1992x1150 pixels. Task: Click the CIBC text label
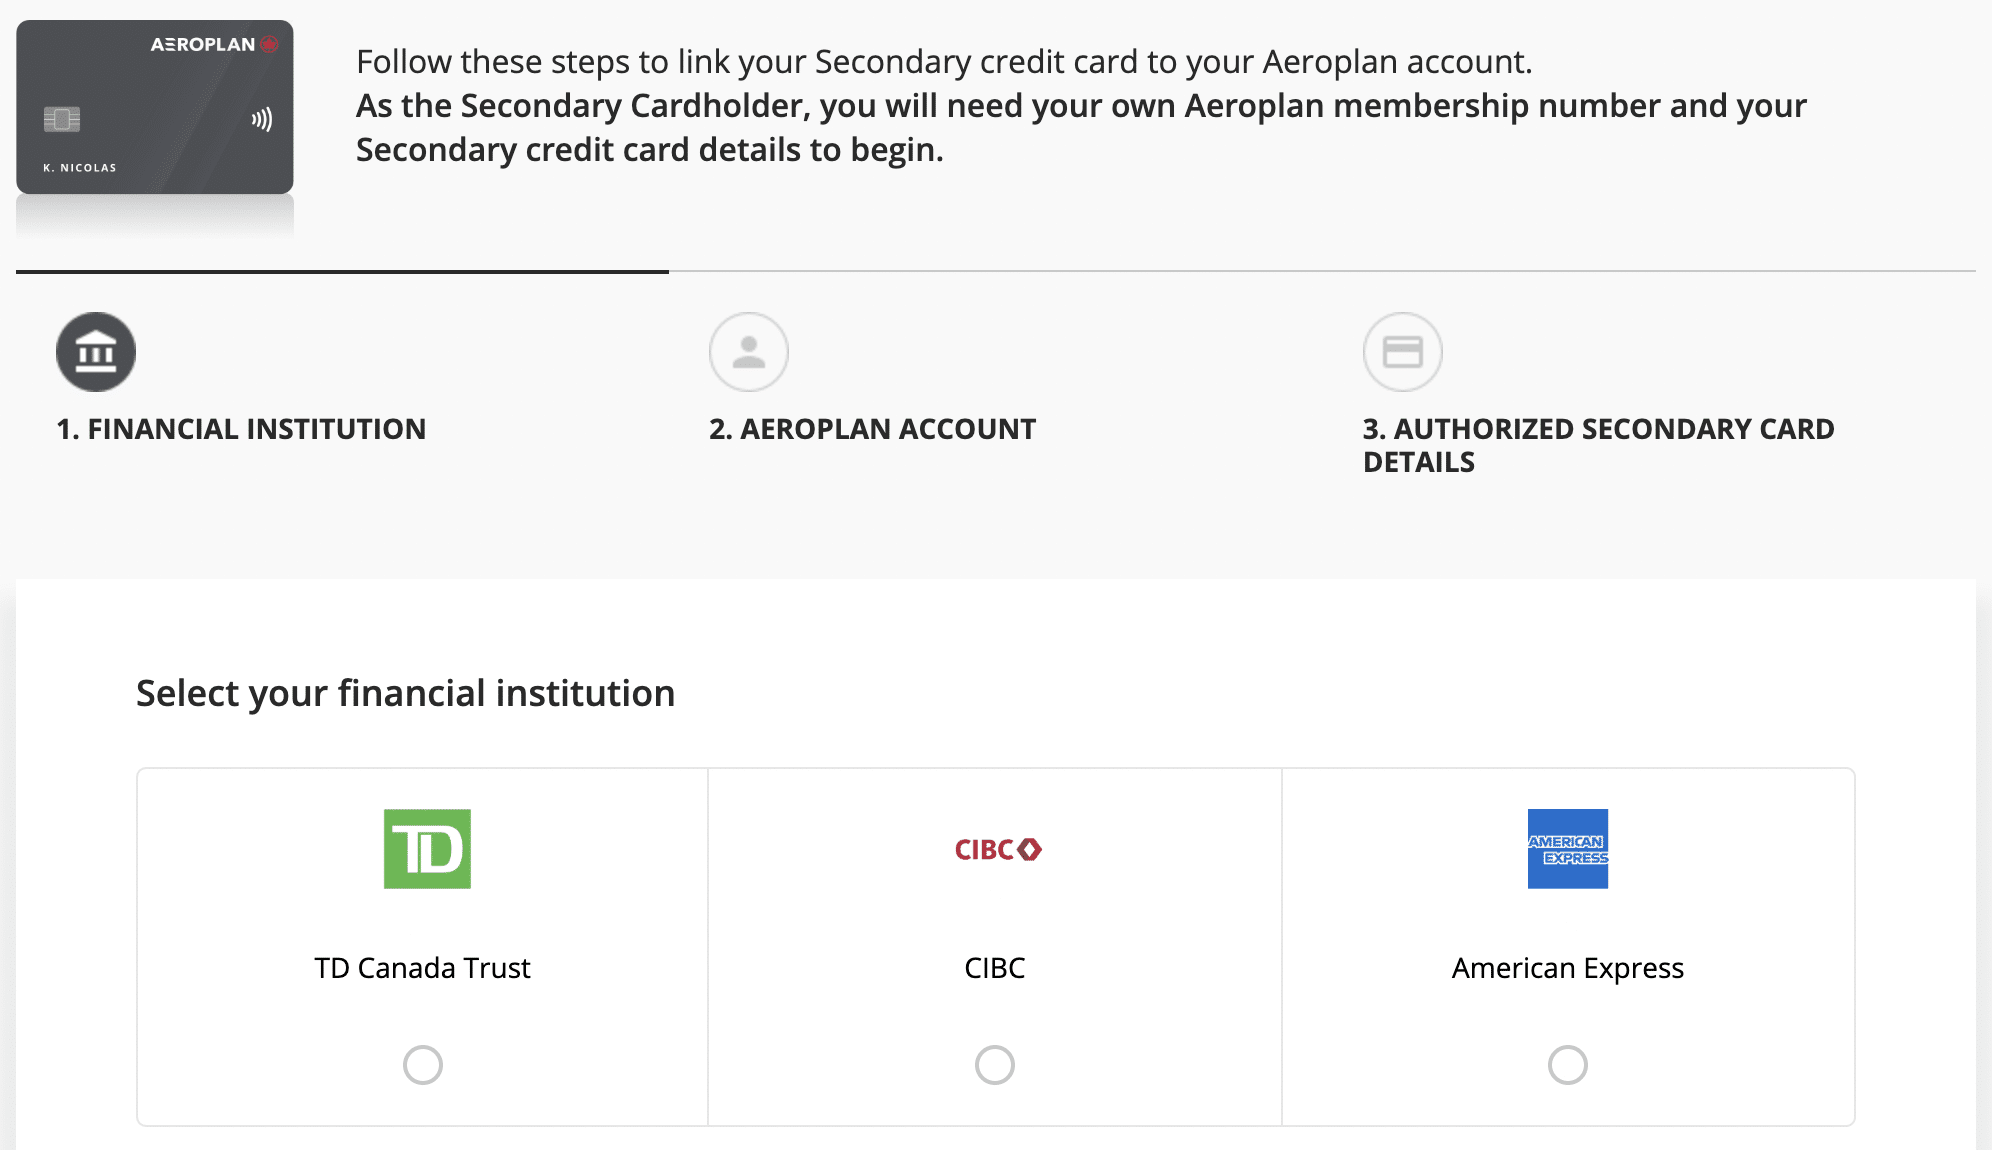[x=995, y=968]
